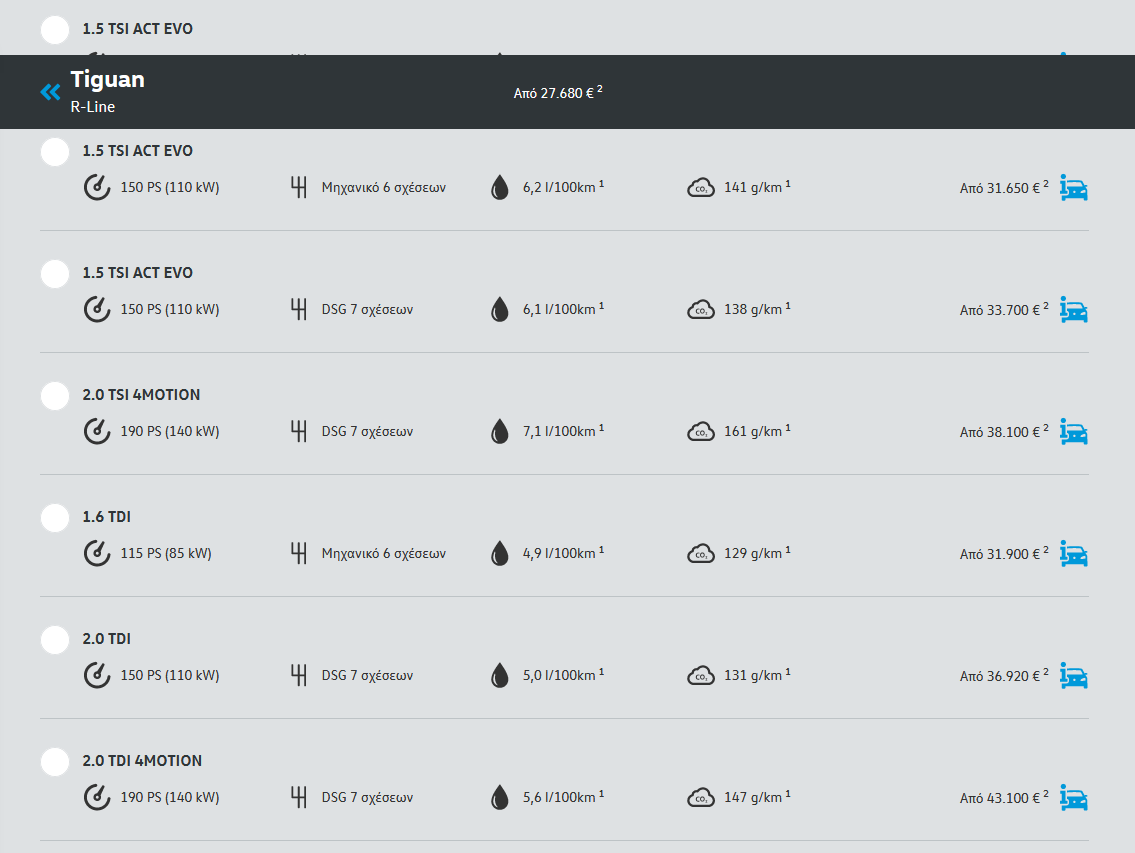
Task: Click the 7,1 l/100km consumption value
Action: pos(563,431)
